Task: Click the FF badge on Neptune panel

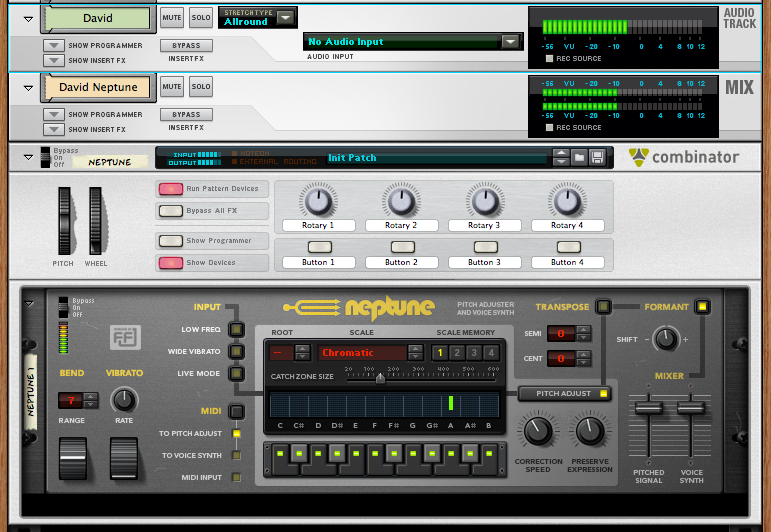Action: tap(125, 337)
